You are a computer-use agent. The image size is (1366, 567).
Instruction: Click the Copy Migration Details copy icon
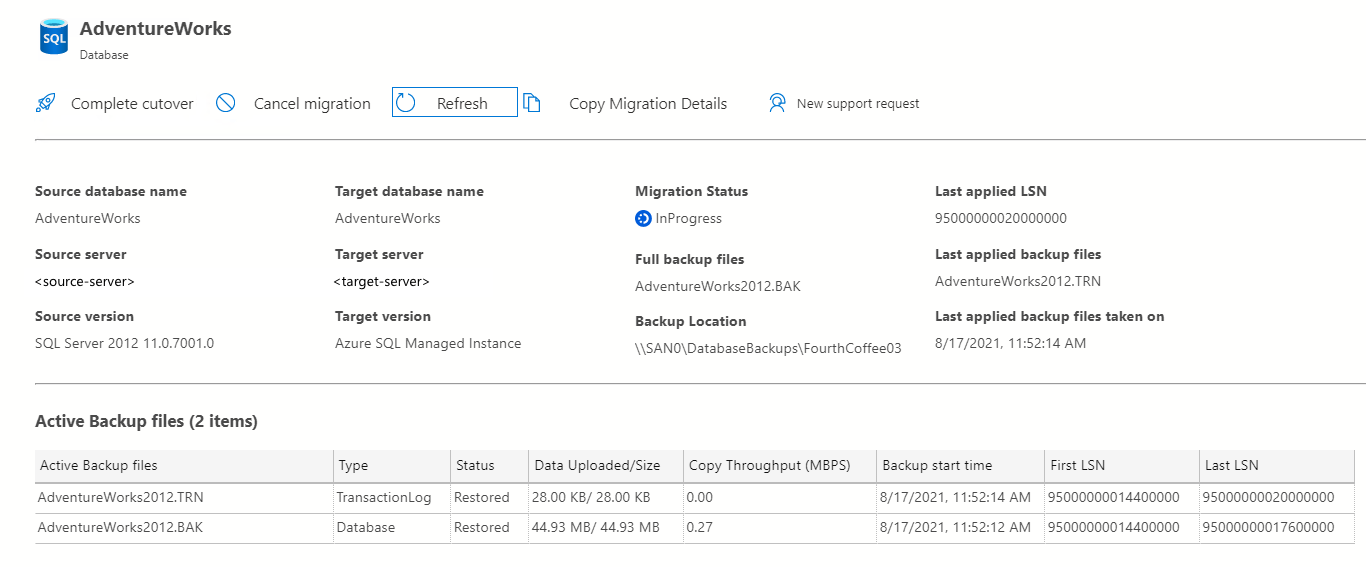pos(532,103)
